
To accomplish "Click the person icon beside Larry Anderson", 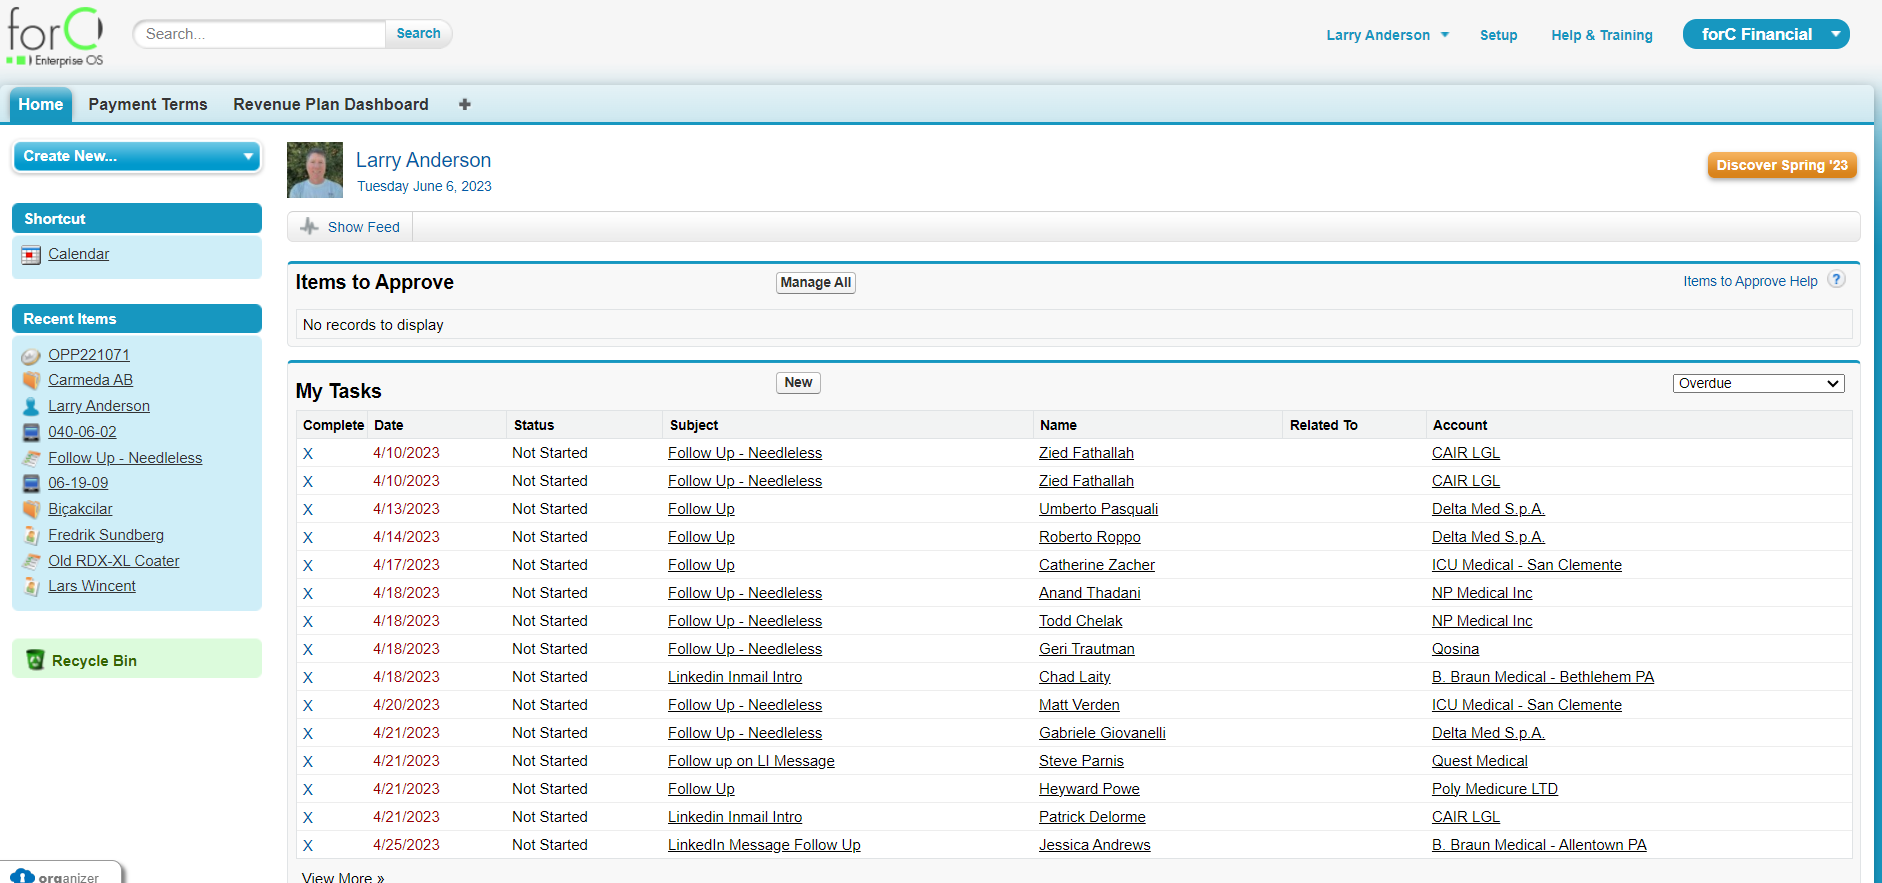I will pyautogui.click(x=31, y=407).
